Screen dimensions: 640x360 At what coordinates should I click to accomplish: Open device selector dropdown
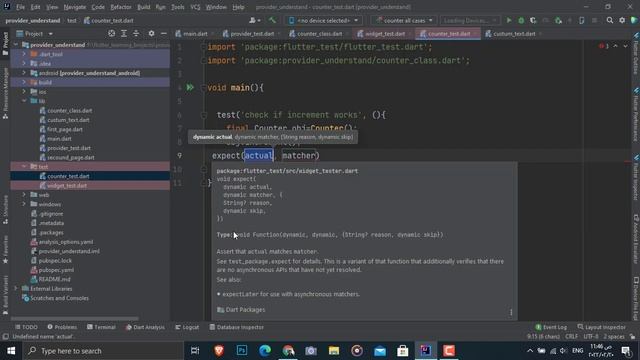point(324,20)
